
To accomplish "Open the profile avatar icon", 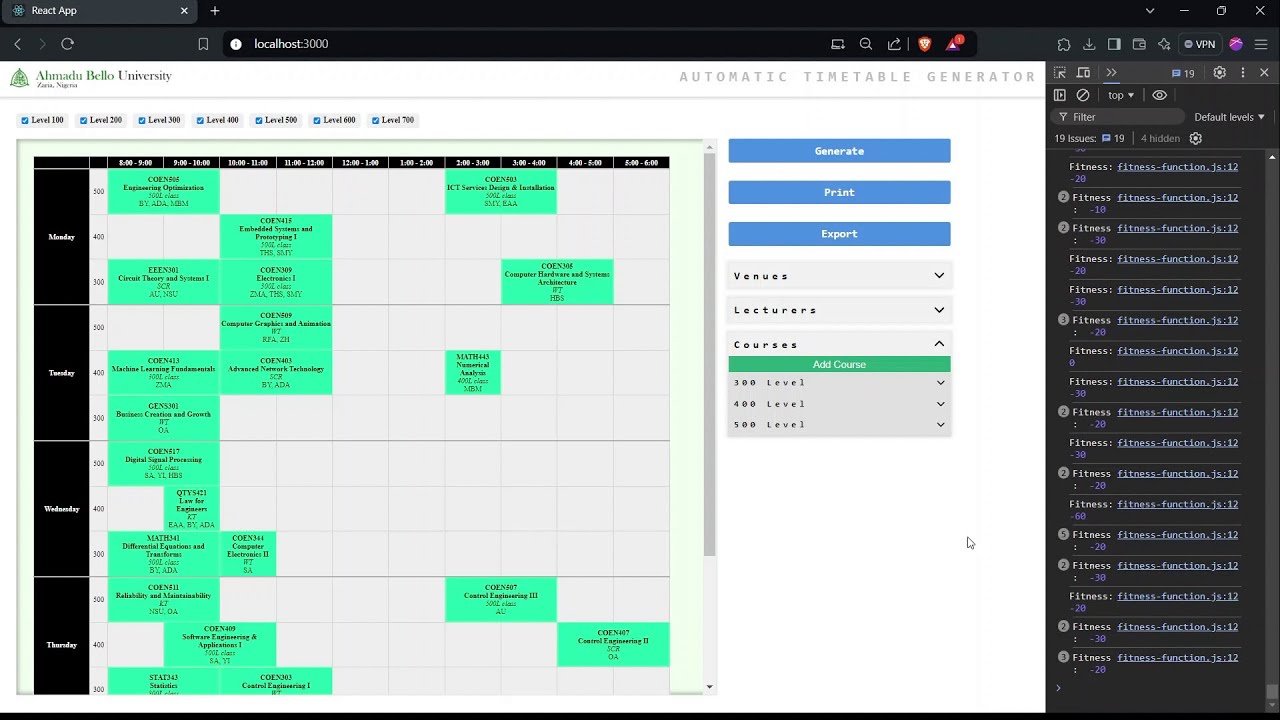I will (1236, 44).
